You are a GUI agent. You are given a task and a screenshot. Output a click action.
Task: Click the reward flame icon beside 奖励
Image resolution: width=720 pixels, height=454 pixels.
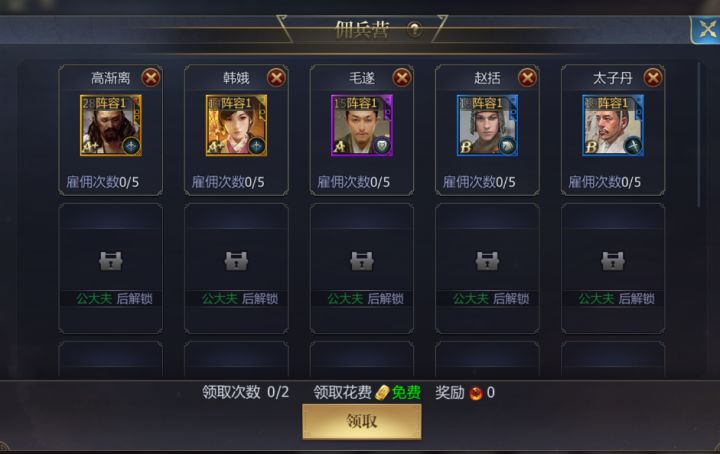(476, 393)
